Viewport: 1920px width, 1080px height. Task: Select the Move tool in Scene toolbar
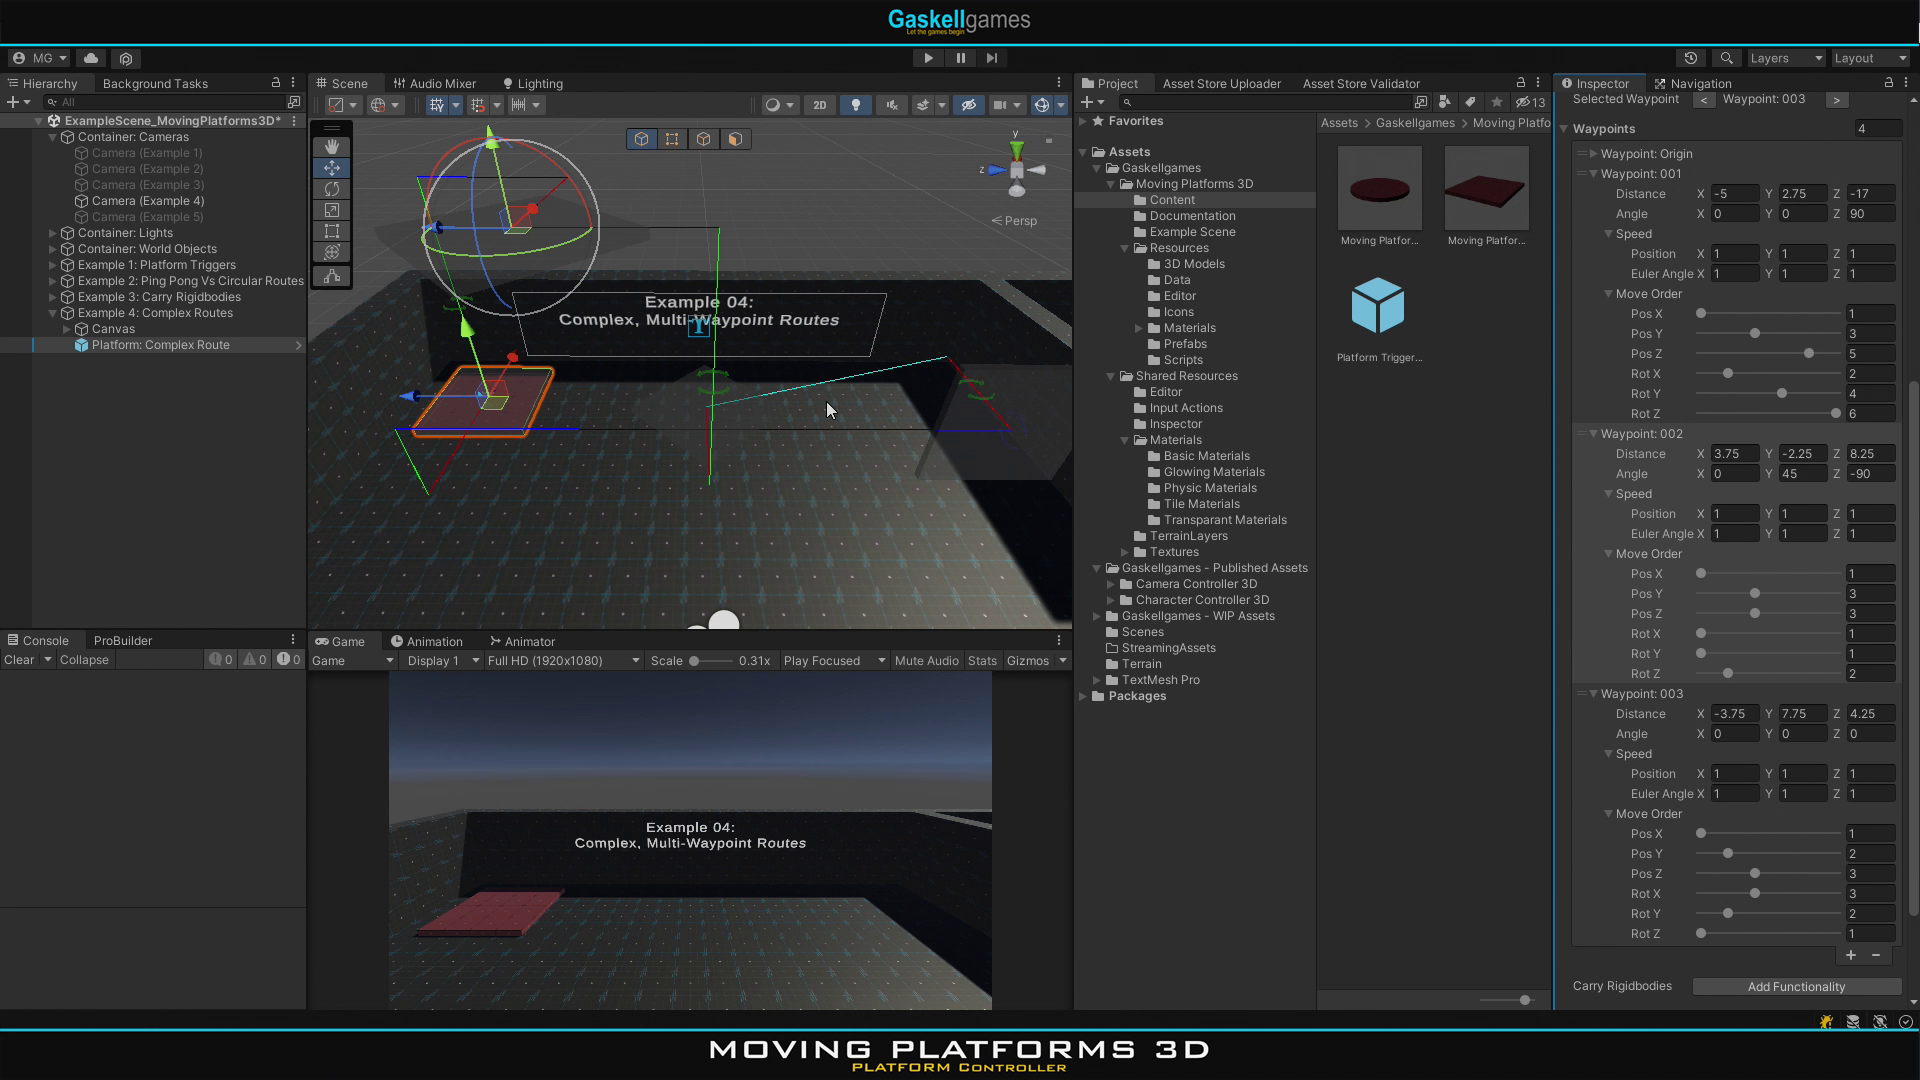tap(332, 168)
